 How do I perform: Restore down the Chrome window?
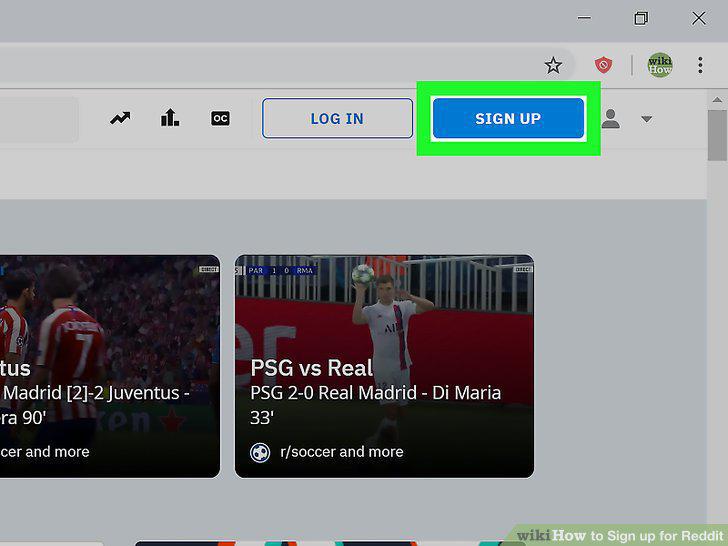pyautogui.click(x=641, y=18)
